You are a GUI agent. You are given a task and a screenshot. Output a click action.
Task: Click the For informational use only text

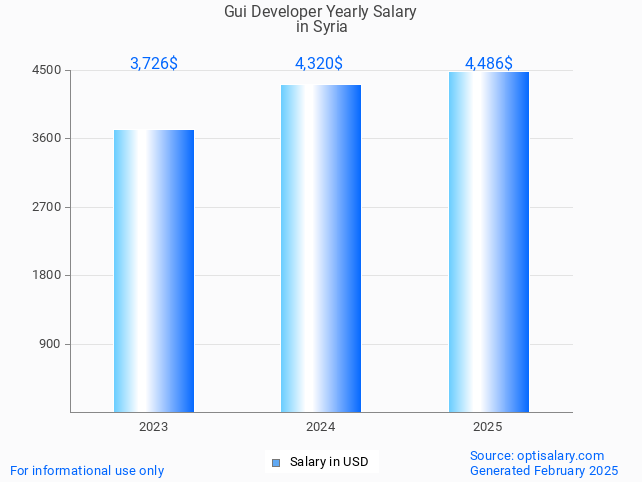pos(87,470)
